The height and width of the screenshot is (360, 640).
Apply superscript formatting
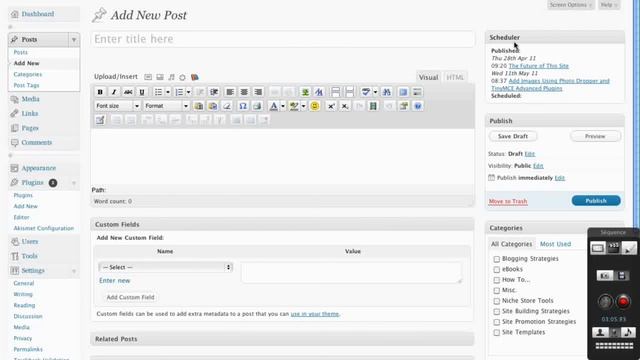click(331, 106)
